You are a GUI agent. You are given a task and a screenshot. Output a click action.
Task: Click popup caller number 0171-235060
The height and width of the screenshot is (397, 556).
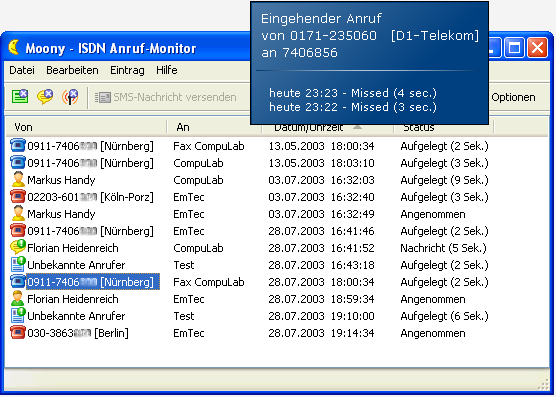[333, 35]
